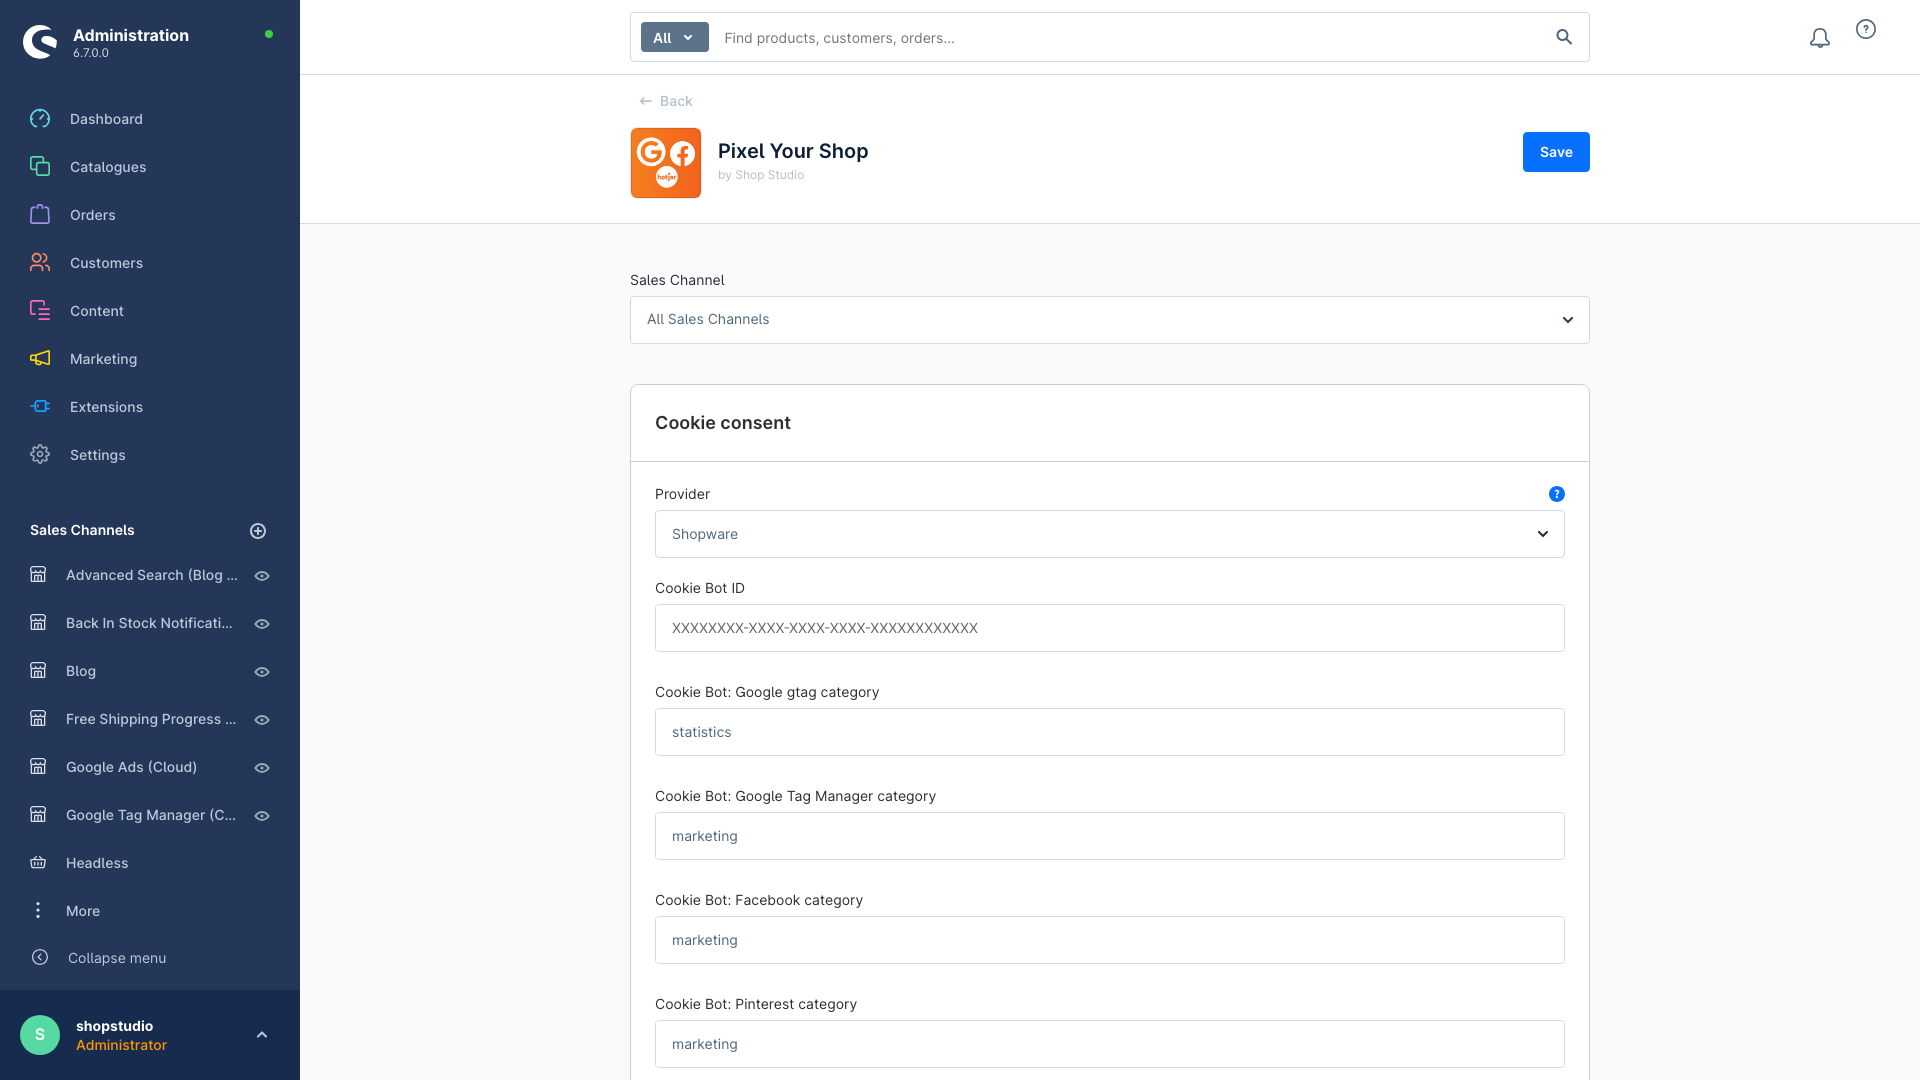This screenshot has height=1080, width=1920.
Task: Click the Orders bag icon
Action: (40, 215)
